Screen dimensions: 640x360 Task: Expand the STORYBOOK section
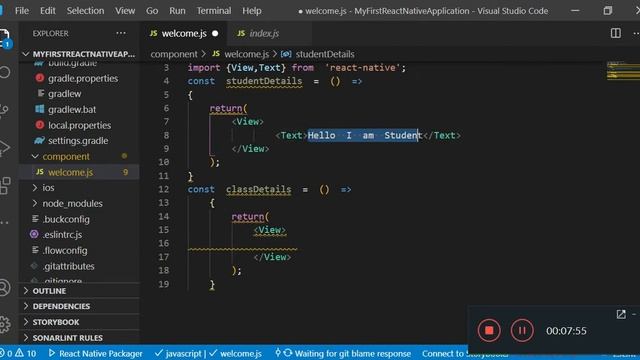coord(79,322)
